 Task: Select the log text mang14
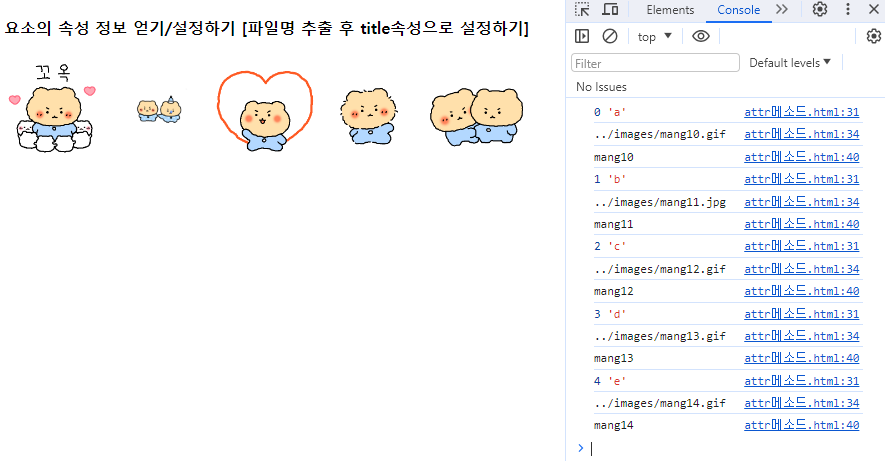614,425
